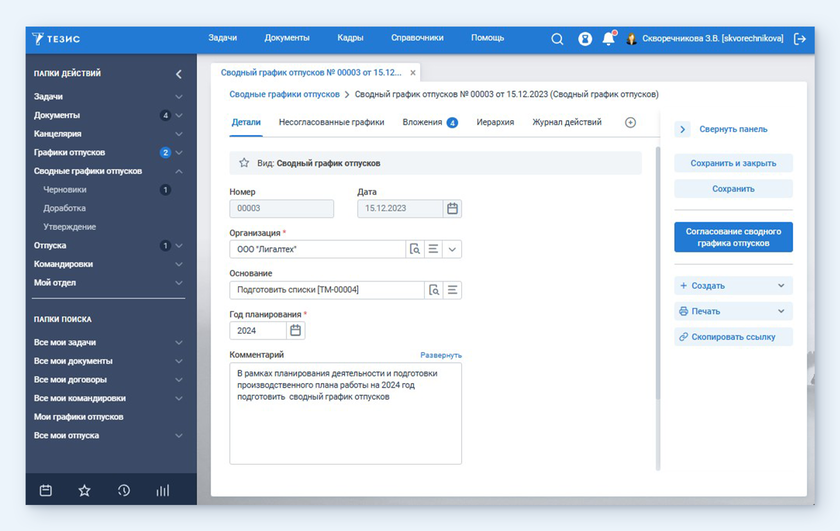The height and width of the screenshot is (531, 840).
Task: Click the Развернуть link above comment
Action: (440, 355)
